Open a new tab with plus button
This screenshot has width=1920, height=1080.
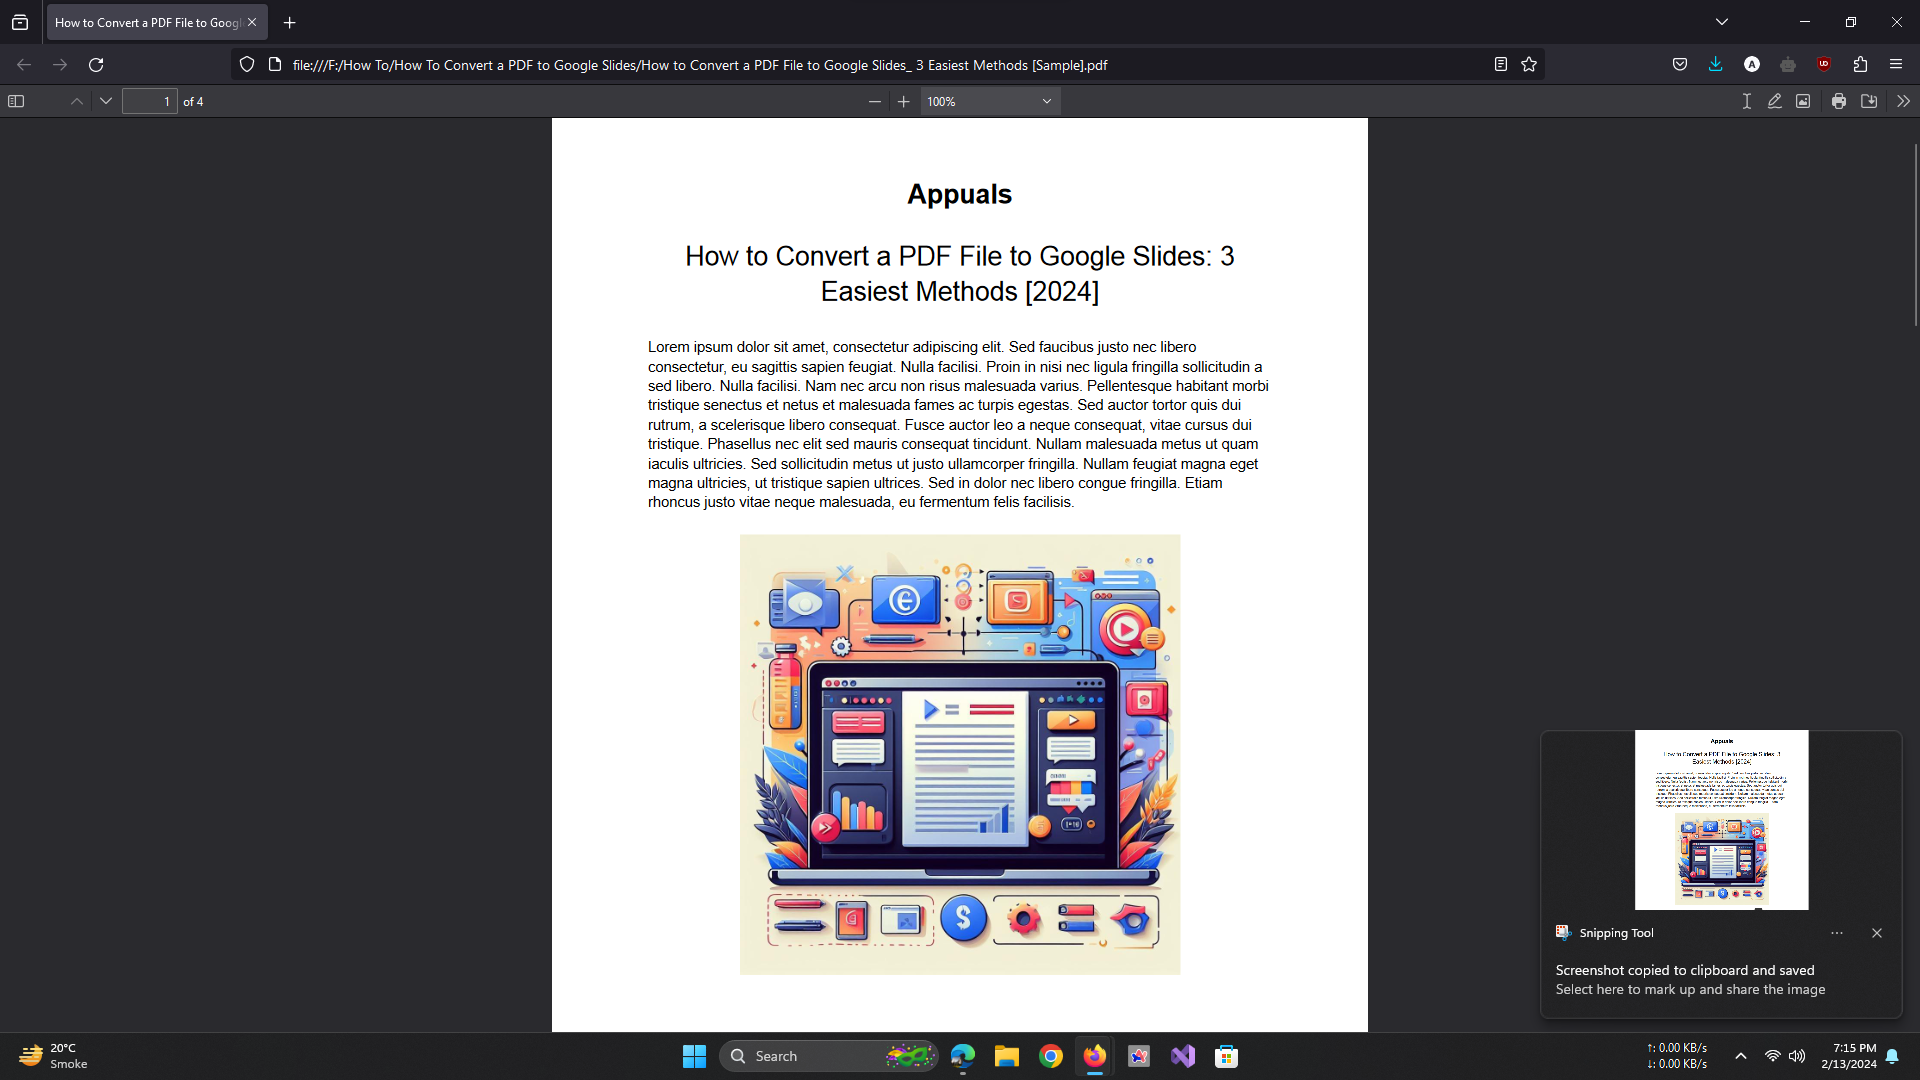tap(290, 22)
